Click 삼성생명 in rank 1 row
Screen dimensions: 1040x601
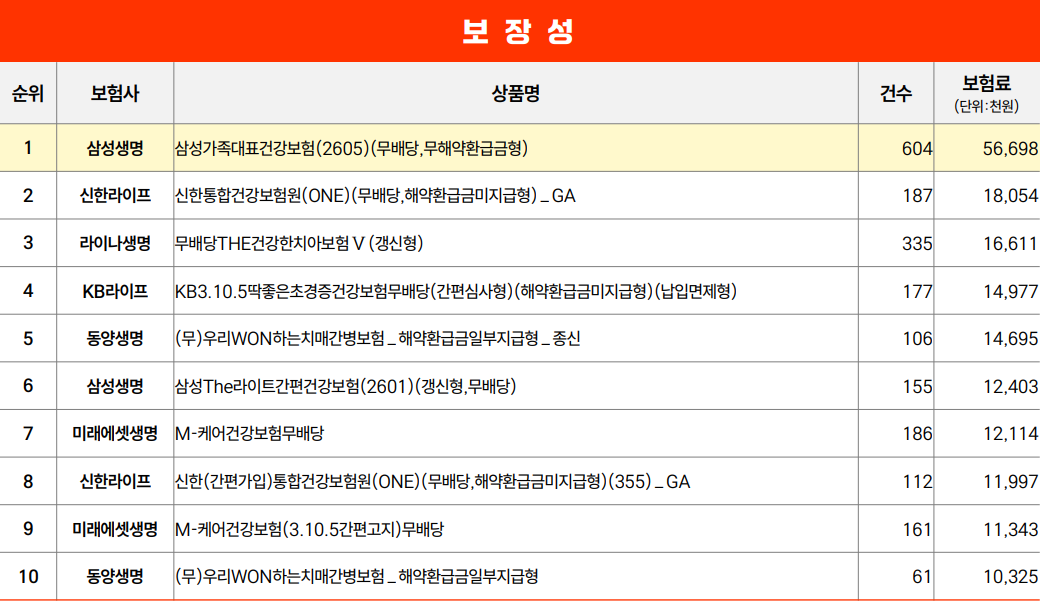[x=115, y=148]
